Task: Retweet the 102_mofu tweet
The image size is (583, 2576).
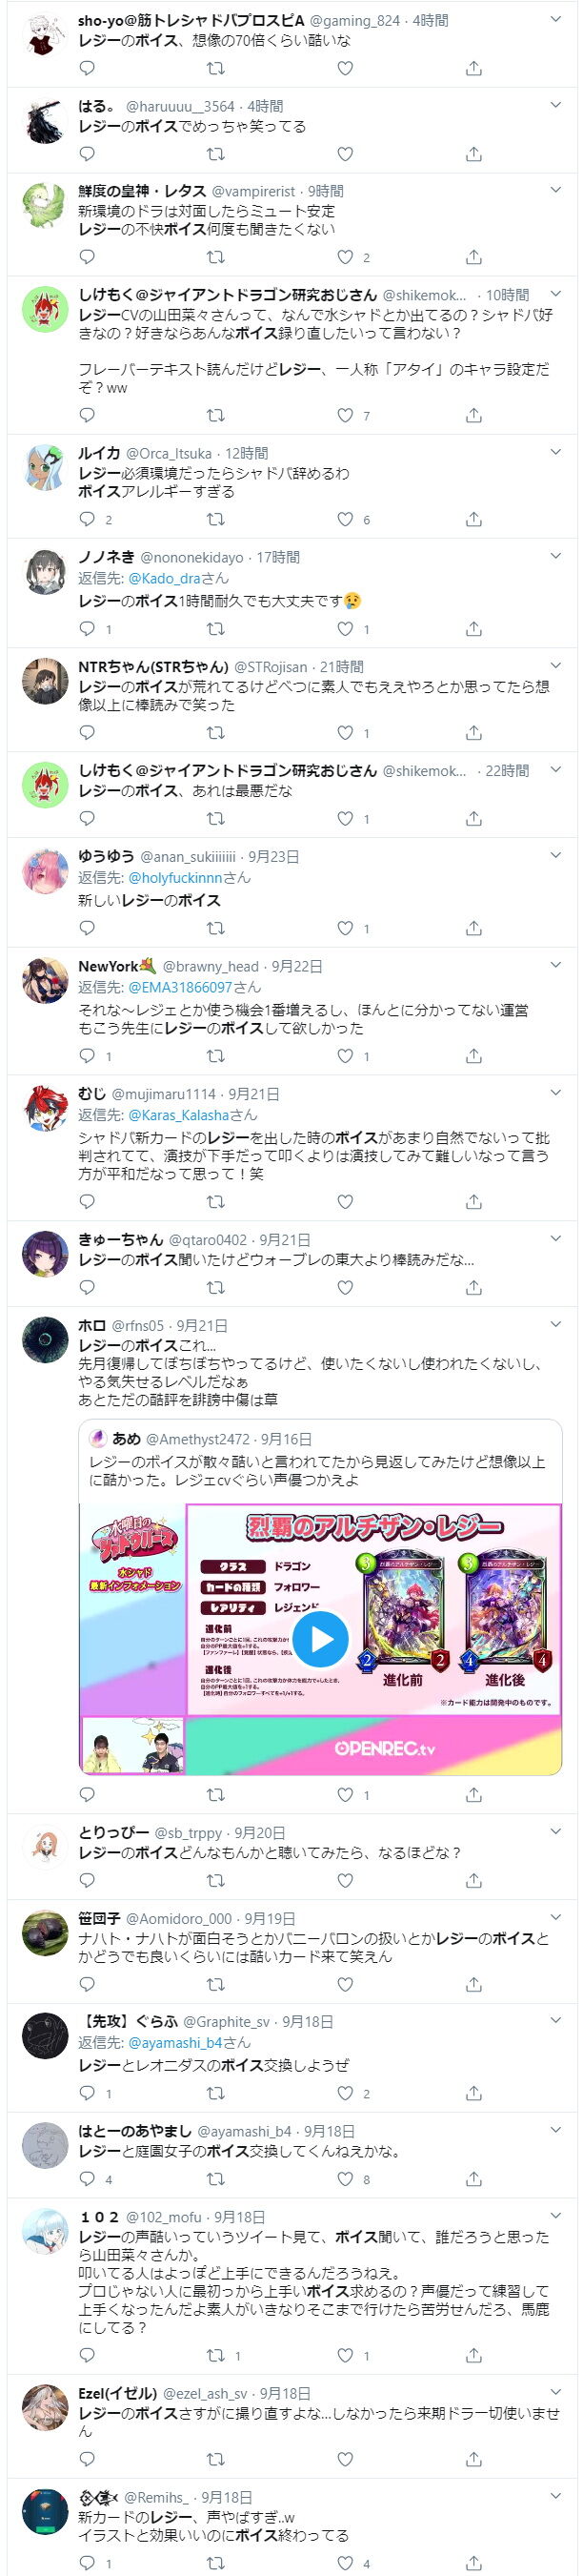Action: tap(215, 2355)
